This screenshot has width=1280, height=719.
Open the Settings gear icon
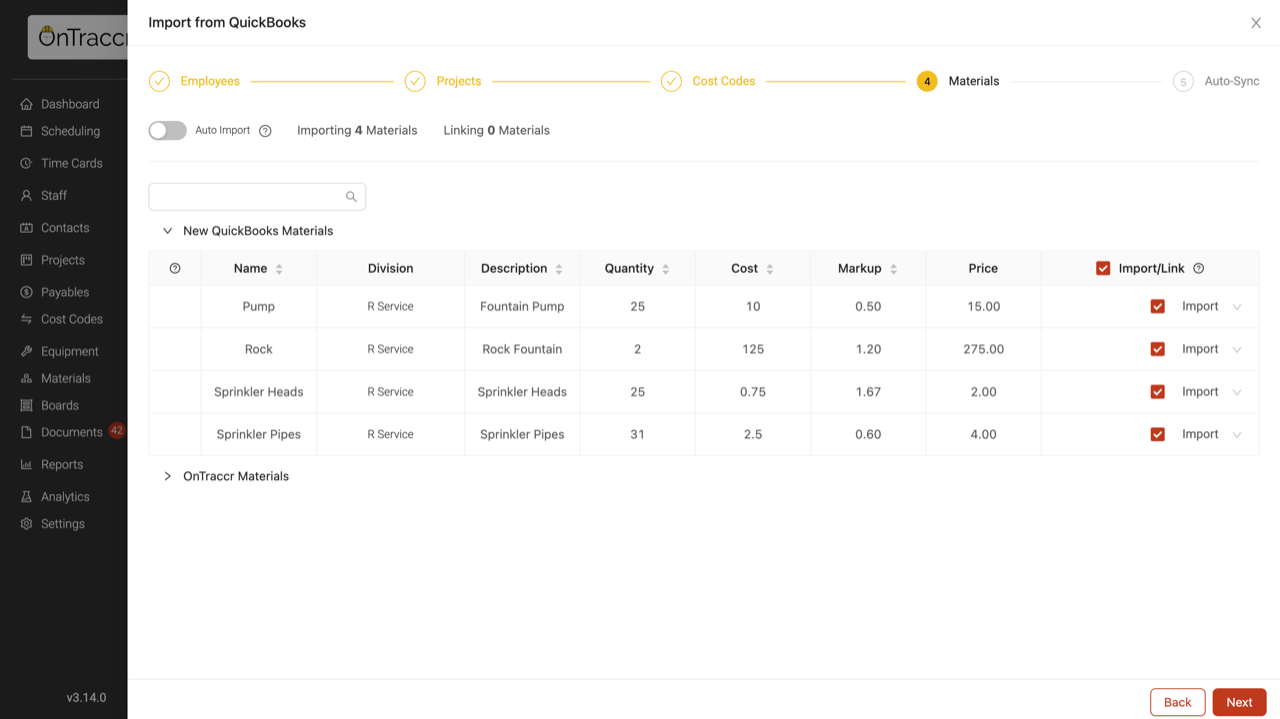(x=26, y=523)
